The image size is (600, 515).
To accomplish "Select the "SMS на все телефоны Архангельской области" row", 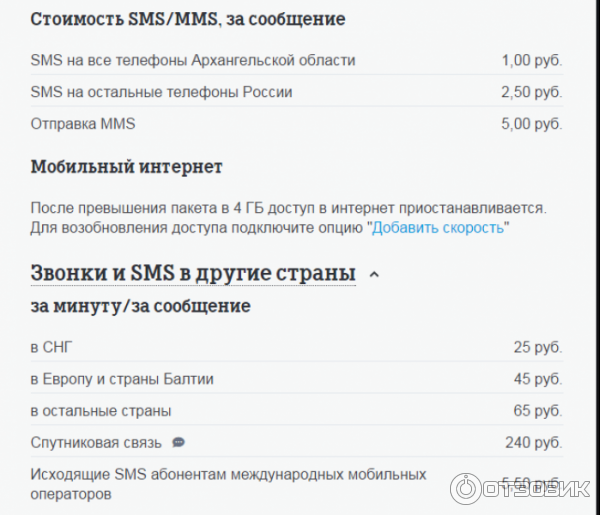I will coord(193,60).
